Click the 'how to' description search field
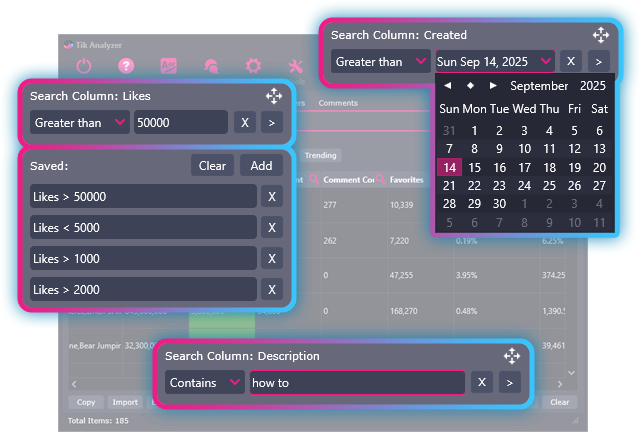 click(x=357, y=382)
